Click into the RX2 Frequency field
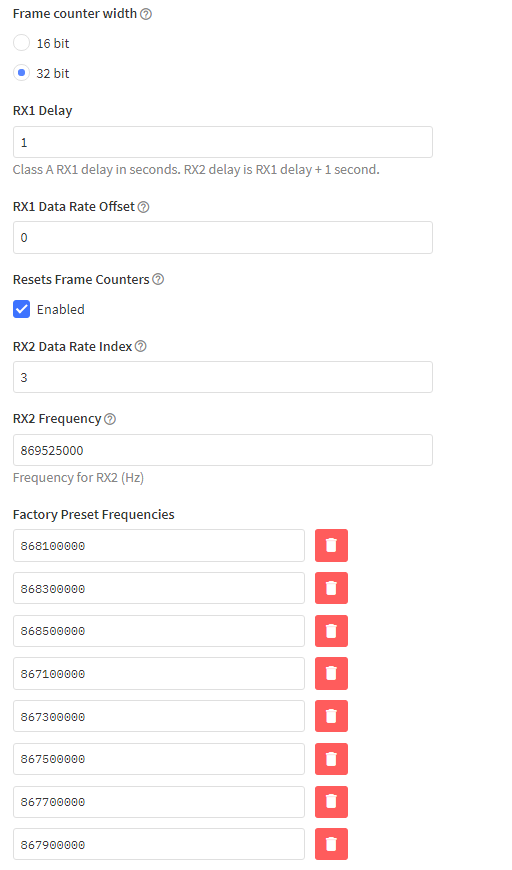The image size is (512, 870). (x=222, y=450)
